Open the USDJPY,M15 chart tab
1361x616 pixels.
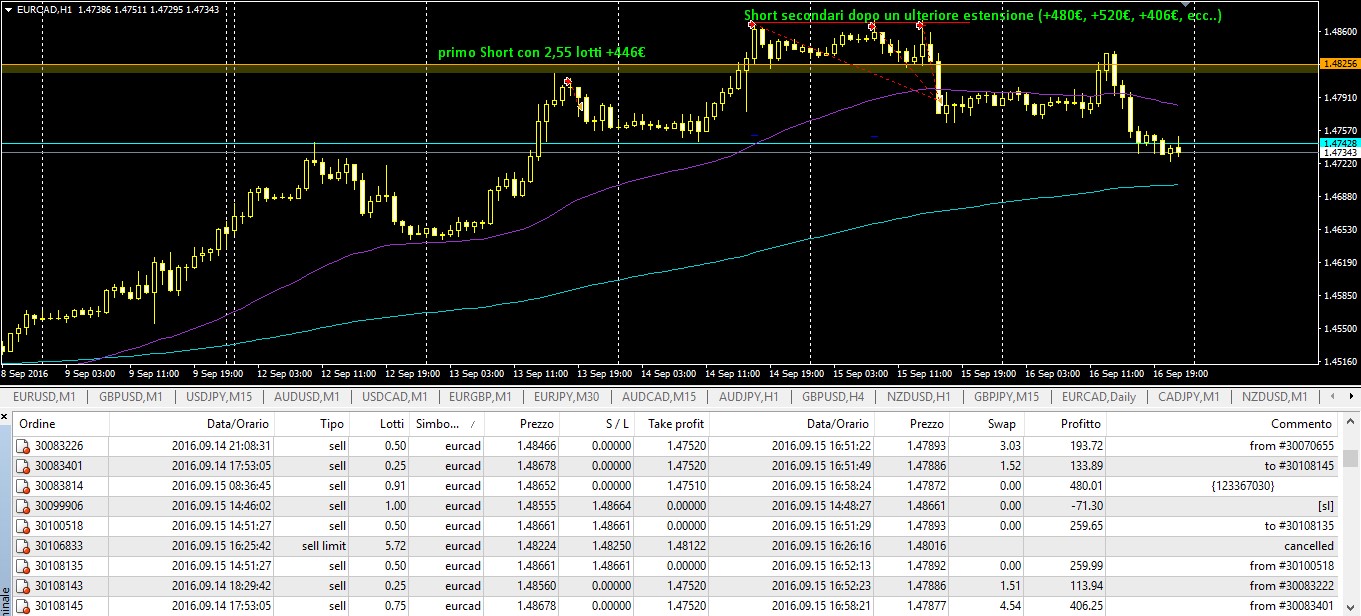(x=219, y=397)
